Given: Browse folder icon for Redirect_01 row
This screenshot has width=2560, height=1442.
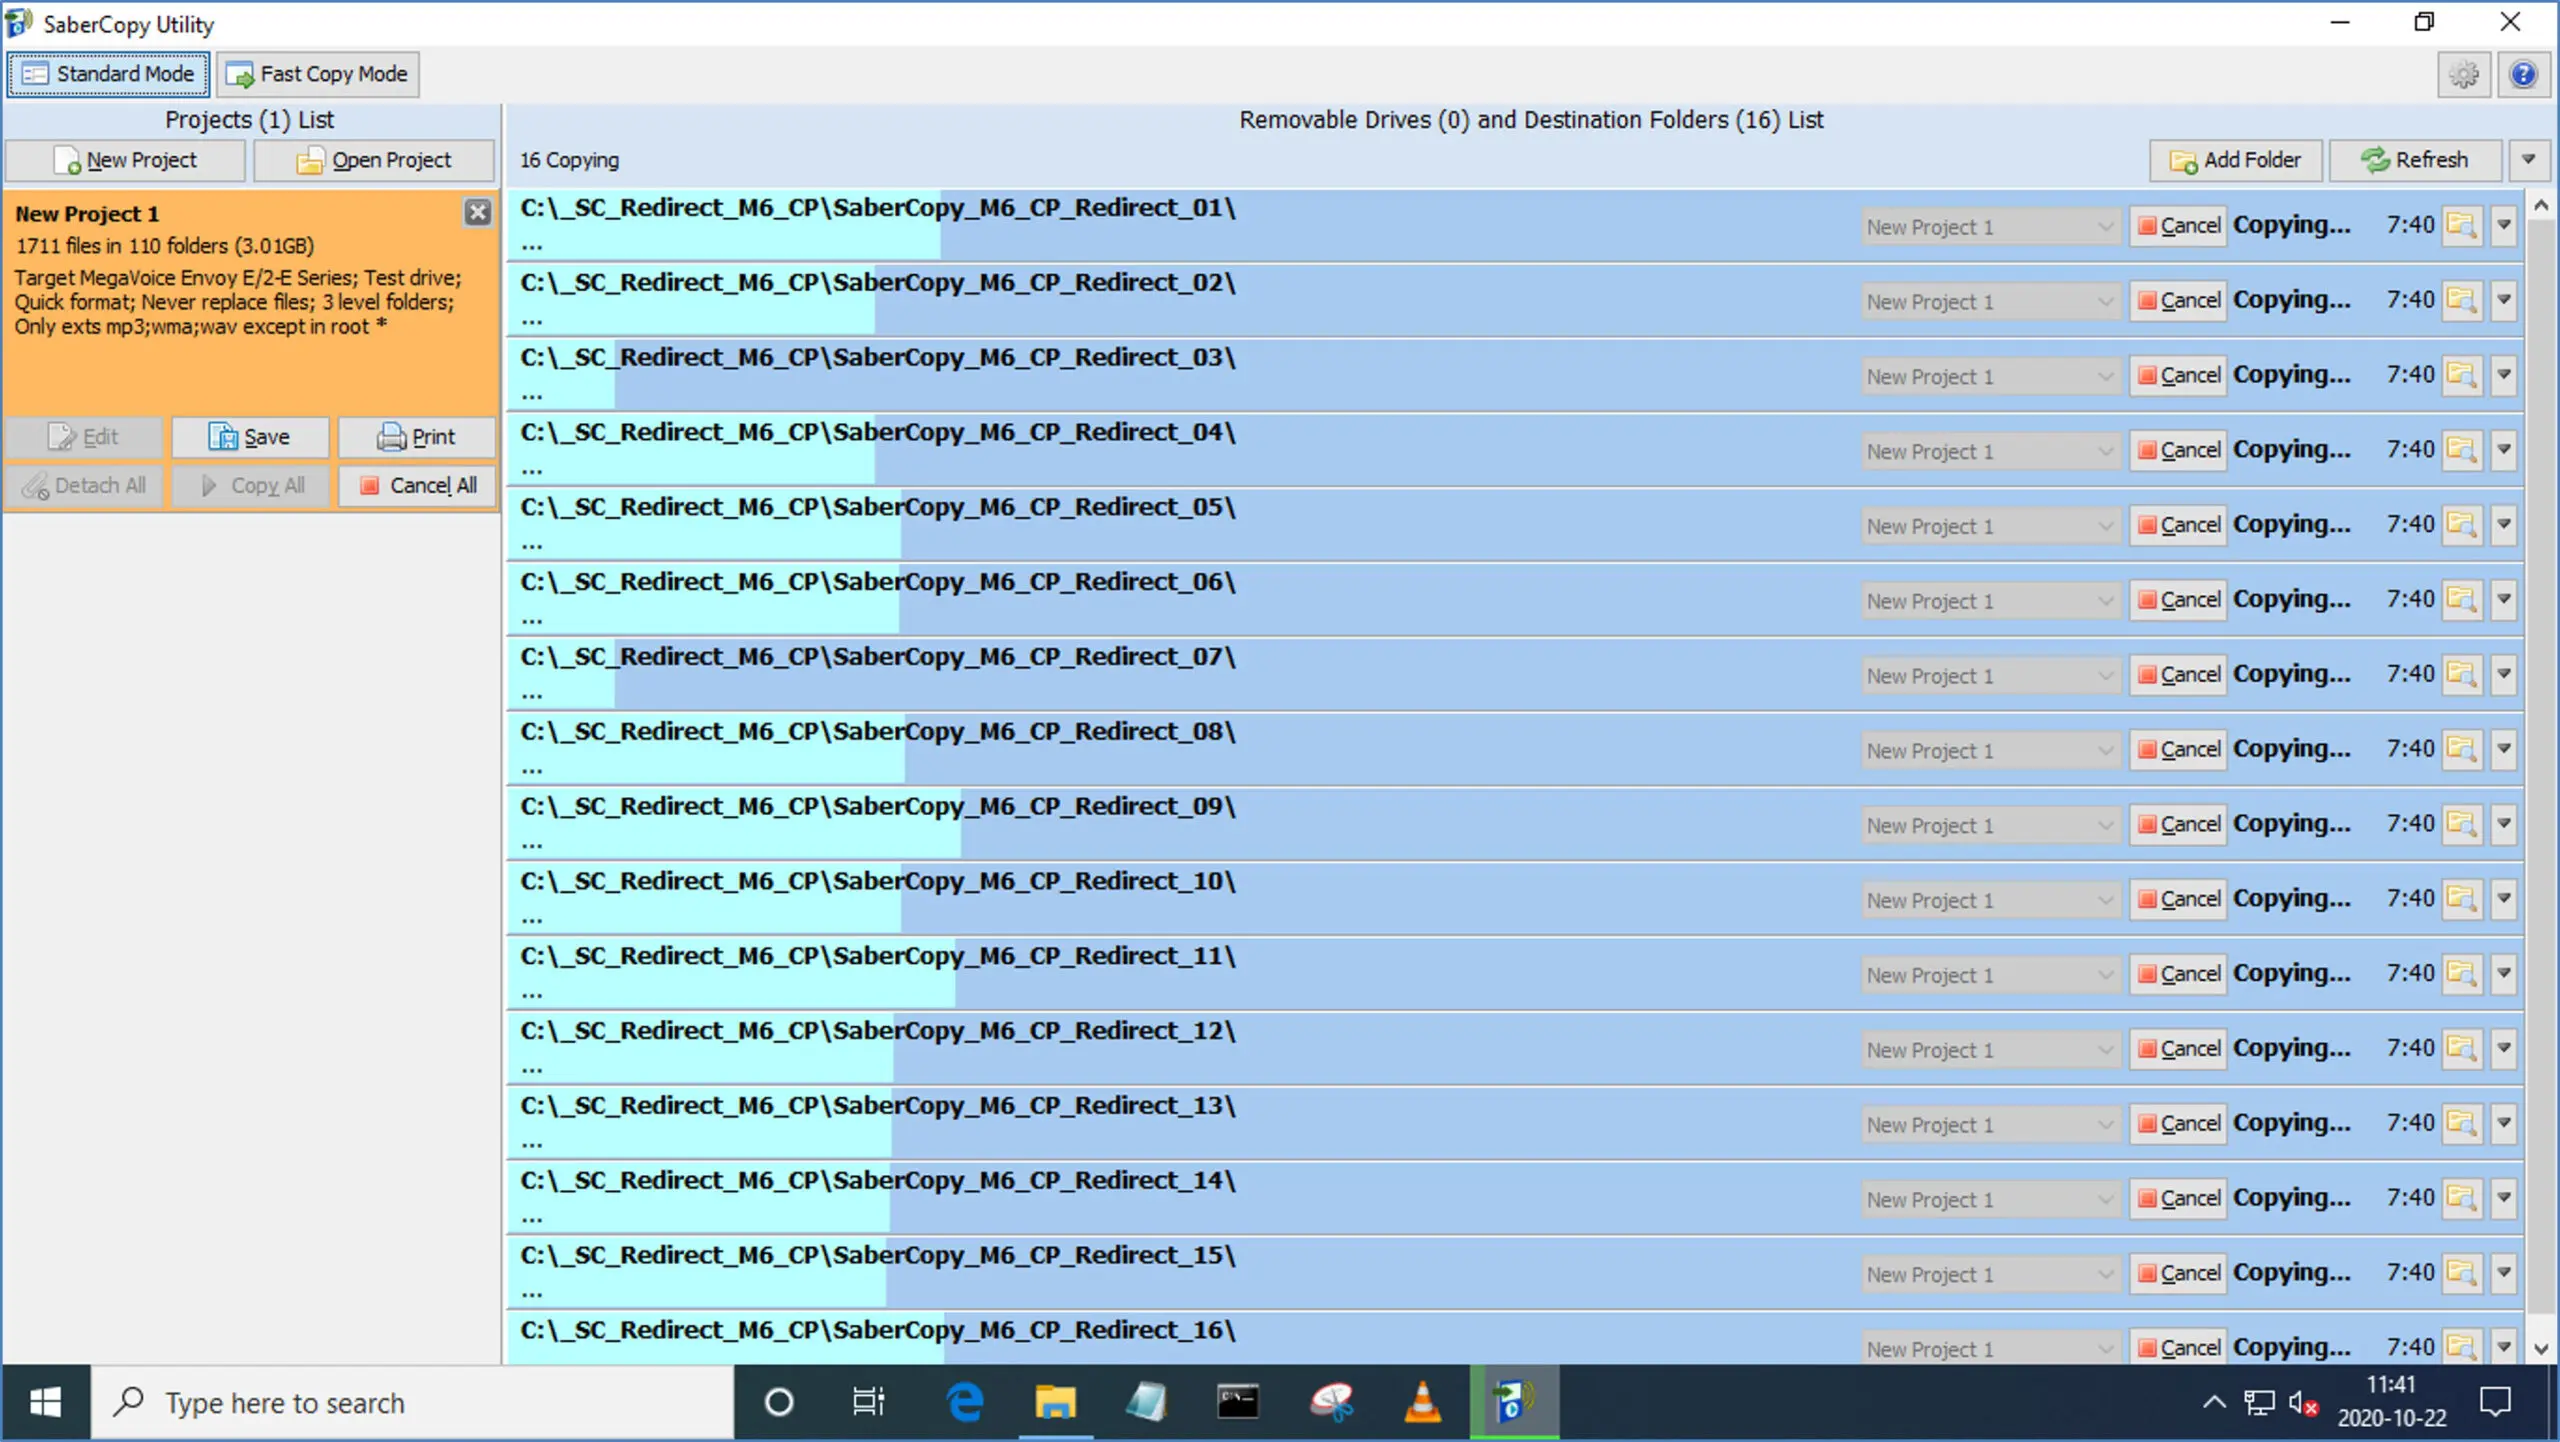Looking at the screenshot, I should pyautogui.click(x=2463, y=225).
